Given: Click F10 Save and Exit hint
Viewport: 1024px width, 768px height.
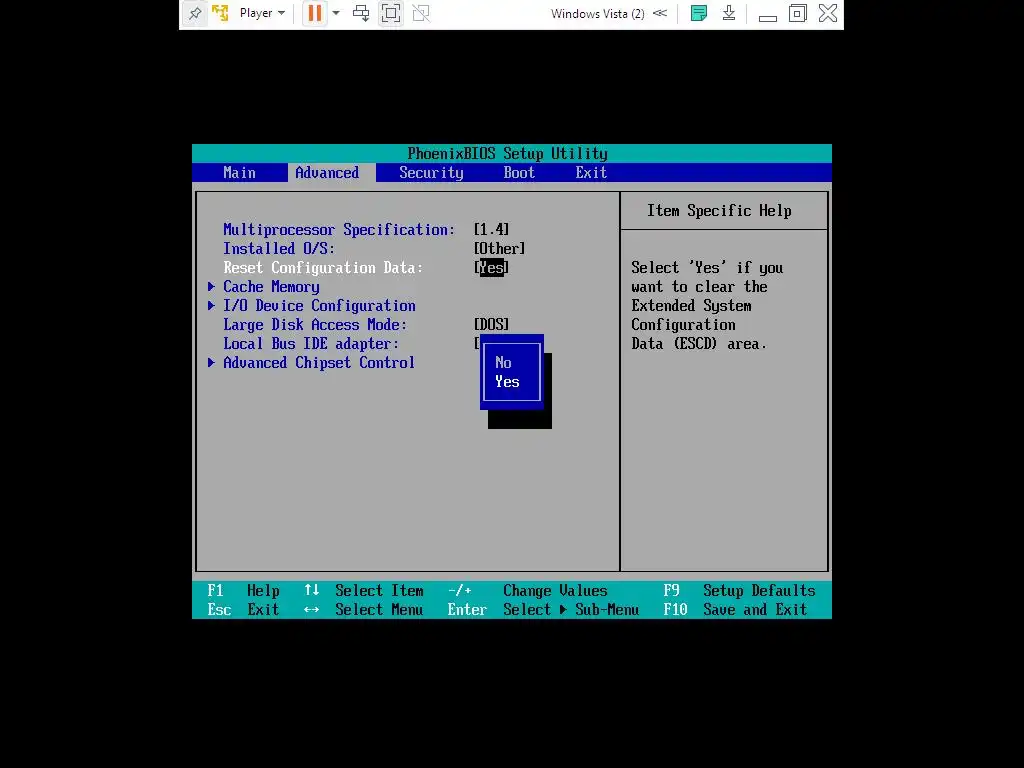Looking at the screenshot, I should 735,610.
